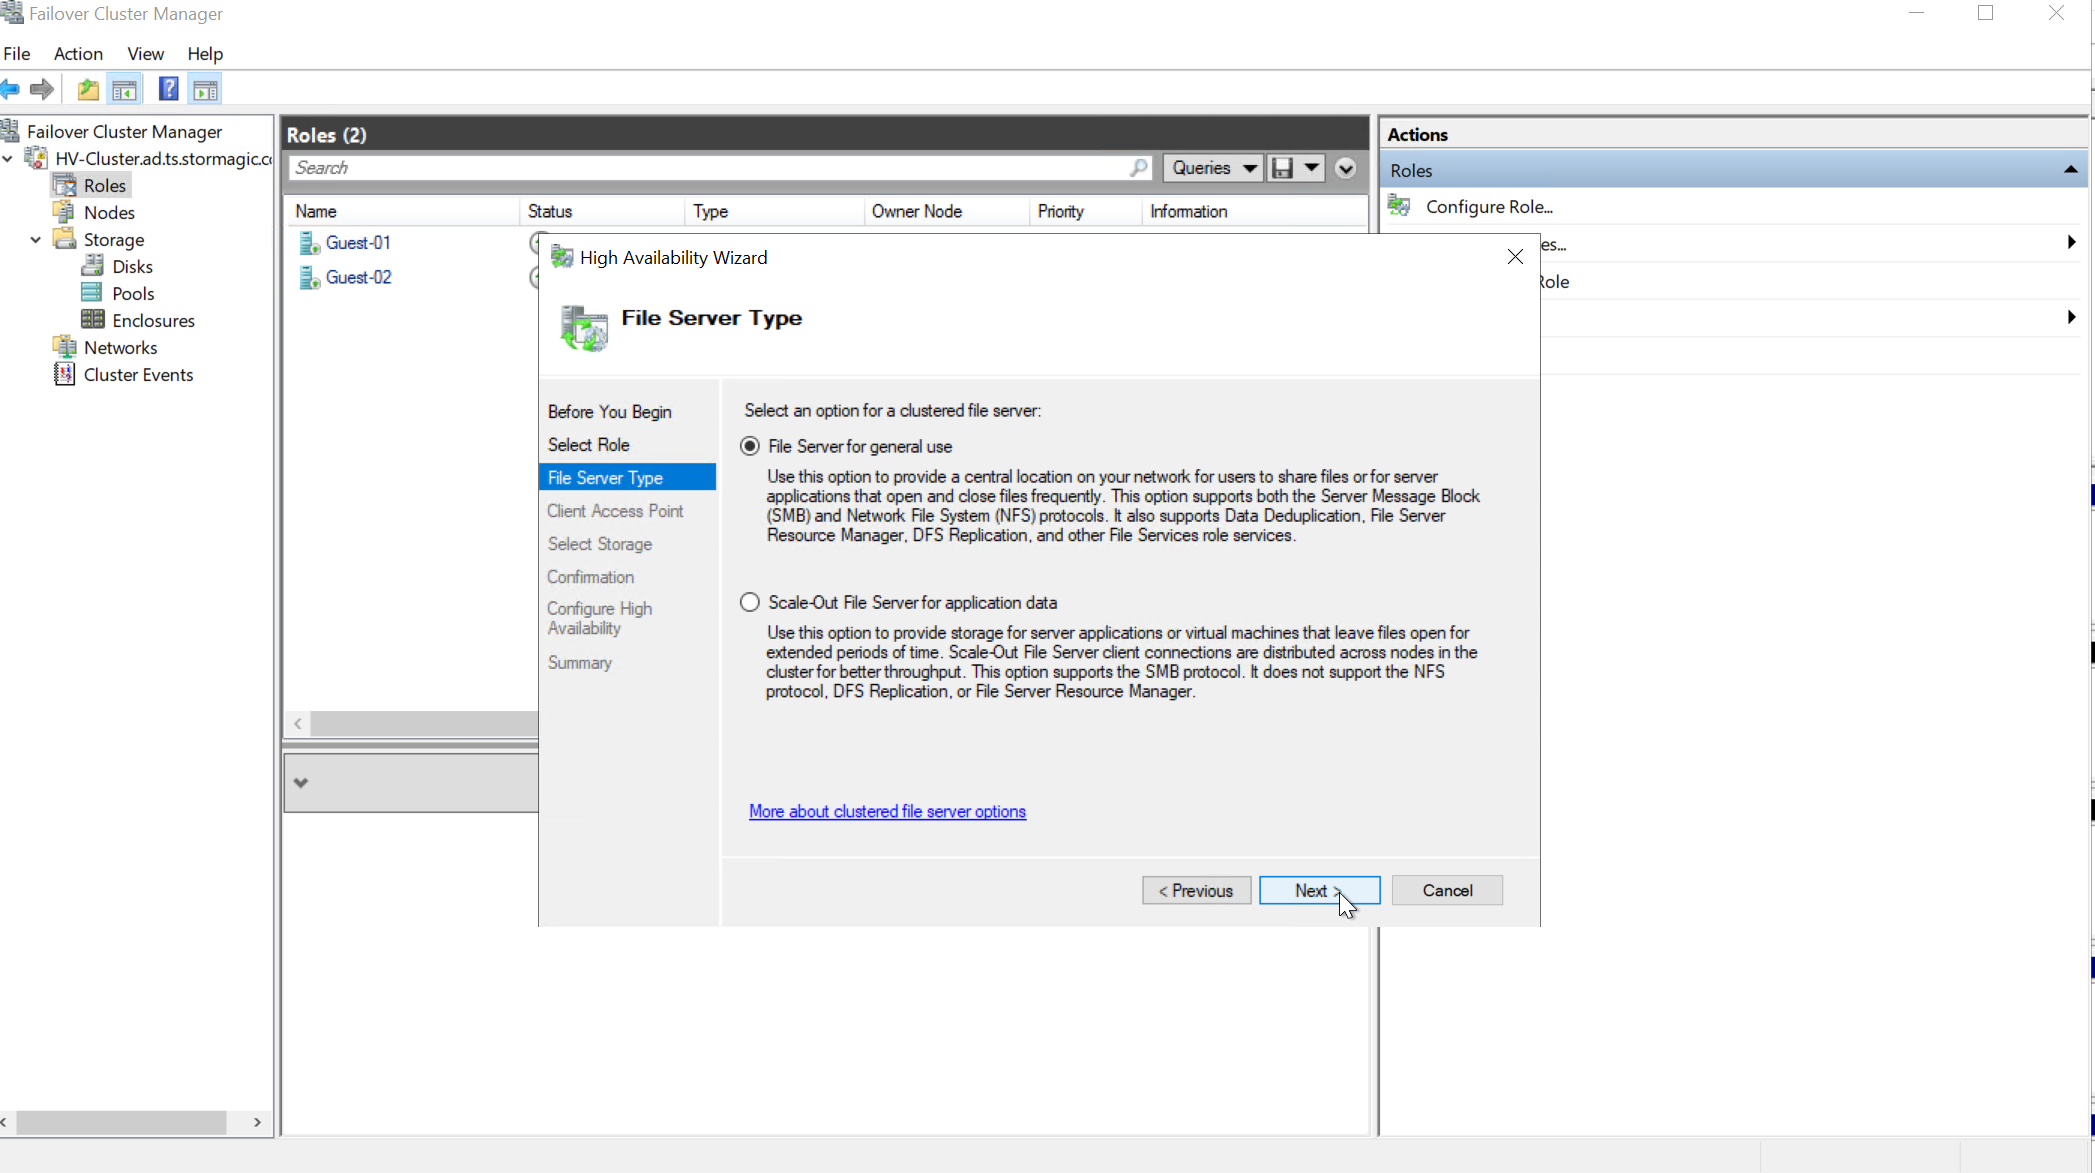Click the Nodes tree icon

[x=65, y=212]
